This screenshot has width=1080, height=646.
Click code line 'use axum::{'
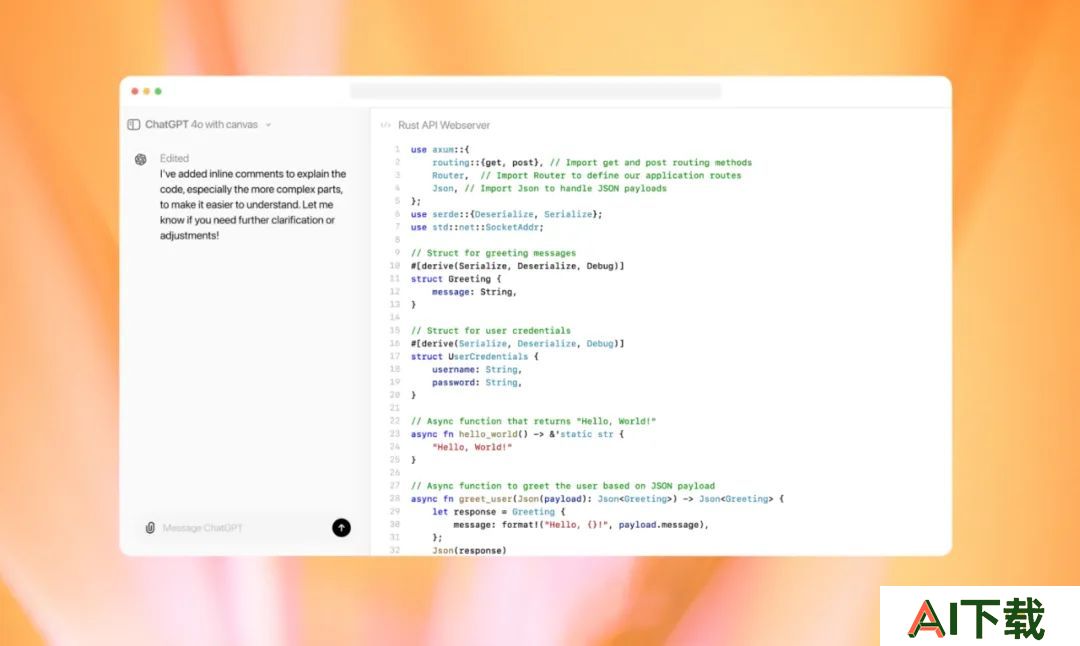[x=439, y=149]
